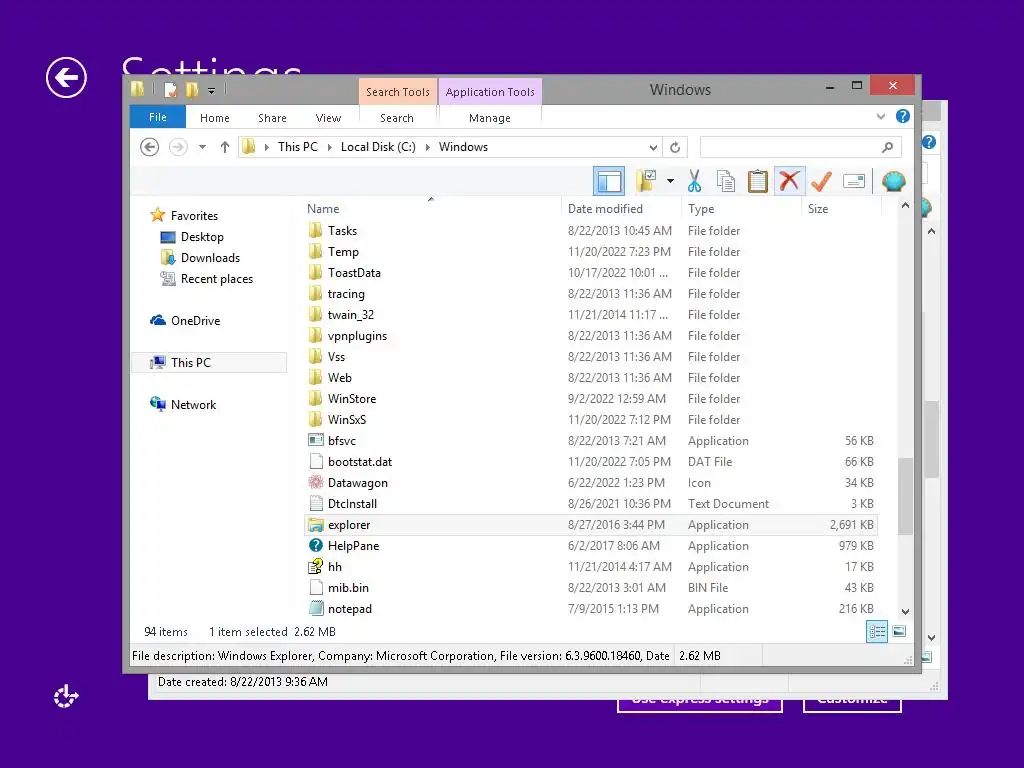Open the Share ribbon tab
Viewport: 1024px width, 768px height.
tap(272, 118)
